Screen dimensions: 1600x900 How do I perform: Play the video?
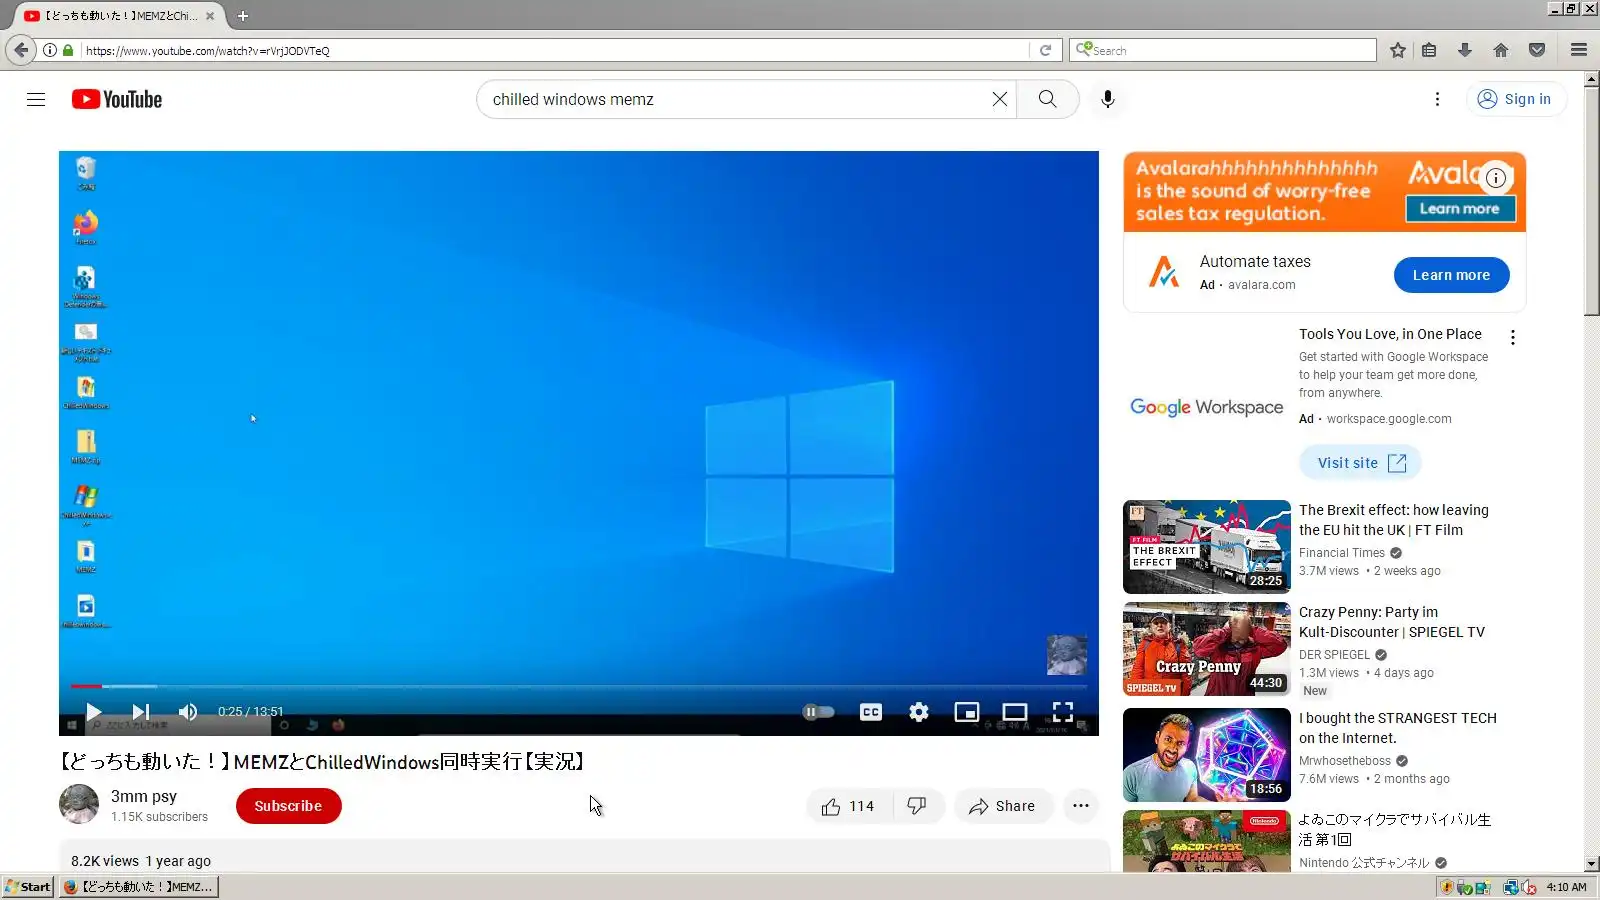(x=94, y=712)
